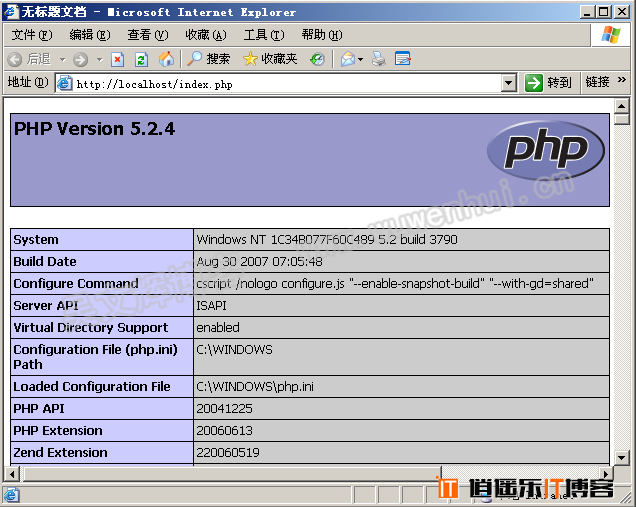Open the Favorites (收藏夹) star button
Screen dimensions: 636x507
[x=270, y=59]
